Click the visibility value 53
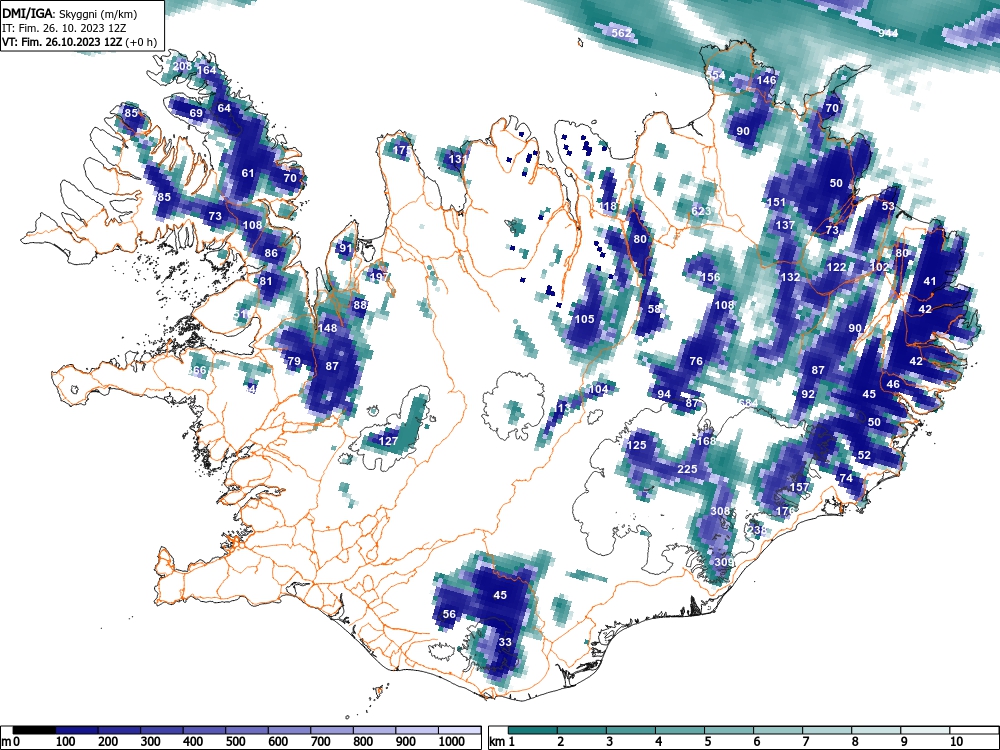 (888, 206)
